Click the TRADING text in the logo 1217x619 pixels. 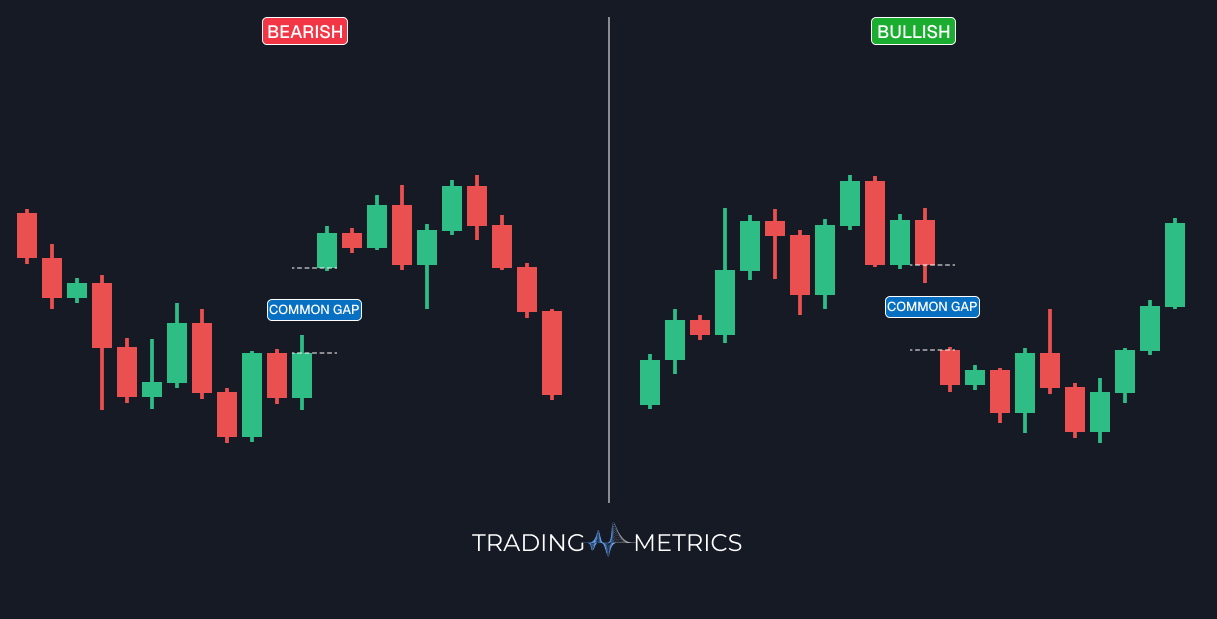coord(528,543)
